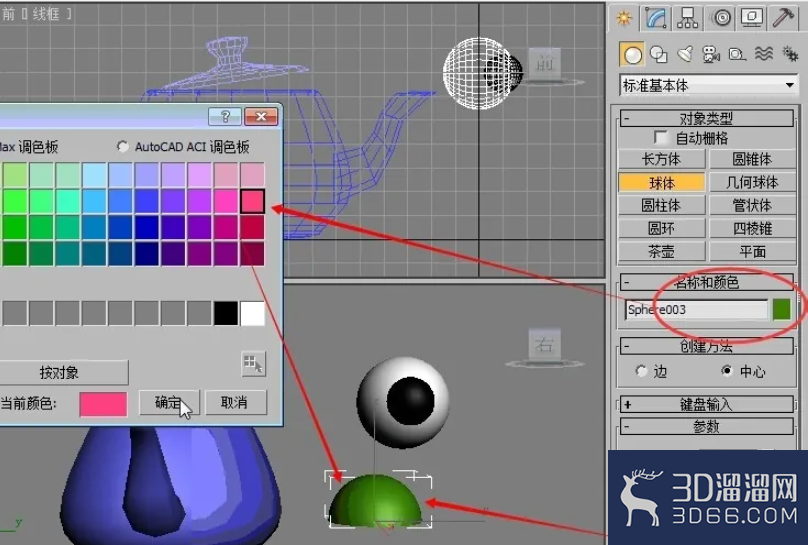Select the Geometry category icon
Screen dimensions: 808x545
(x=632, y=55)
